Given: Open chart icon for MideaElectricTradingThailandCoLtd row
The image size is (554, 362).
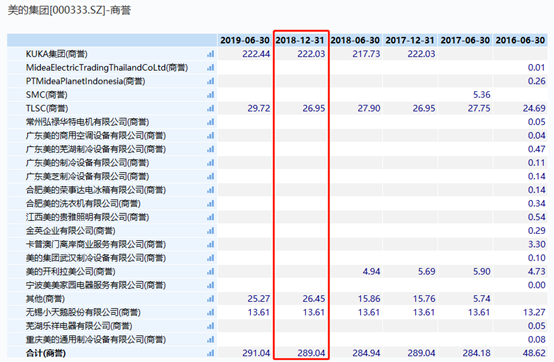Looking at the screenshot, I should click(211, 67).
